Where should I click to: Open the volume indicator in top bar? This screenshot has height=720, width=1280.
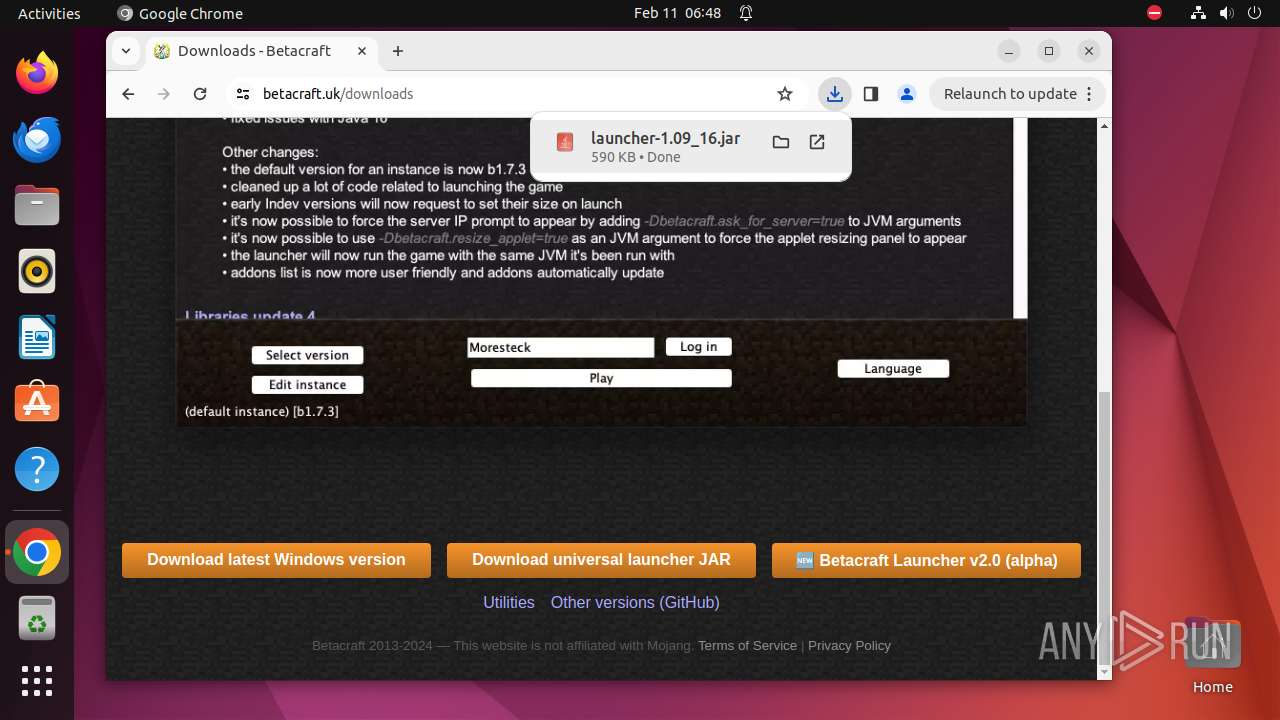[x=1225, y=13]
